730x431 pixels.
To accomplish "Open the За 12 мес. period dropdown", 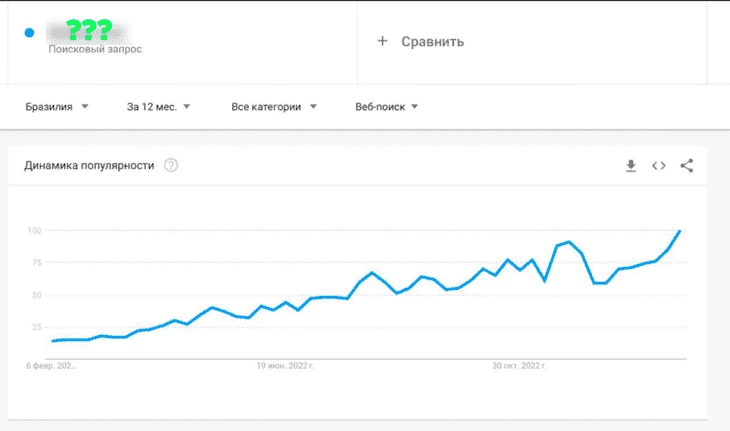I will tap(158, 107).
